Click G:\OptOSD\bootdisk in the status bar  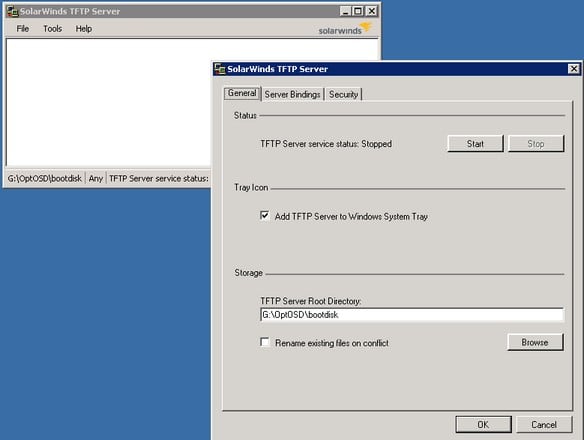coord(45,178)
